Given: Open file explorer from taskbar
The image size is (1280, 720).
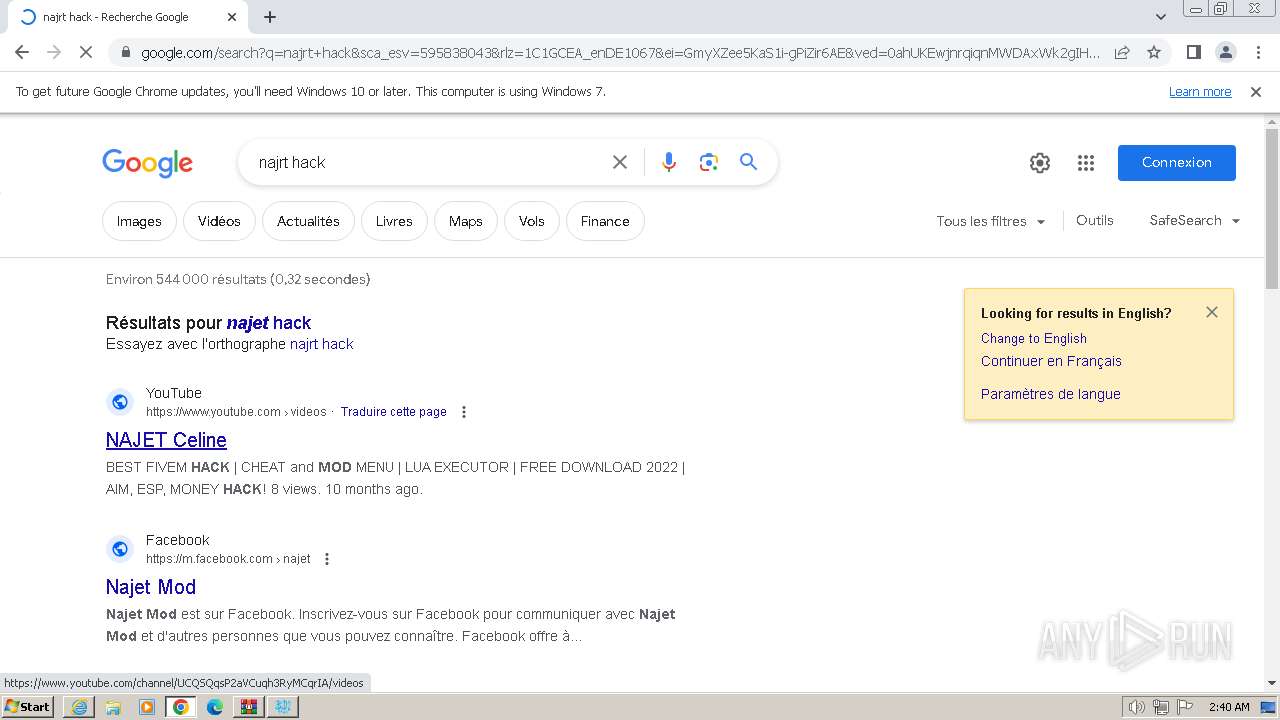Looking at the screenshot, I should 113,707.
